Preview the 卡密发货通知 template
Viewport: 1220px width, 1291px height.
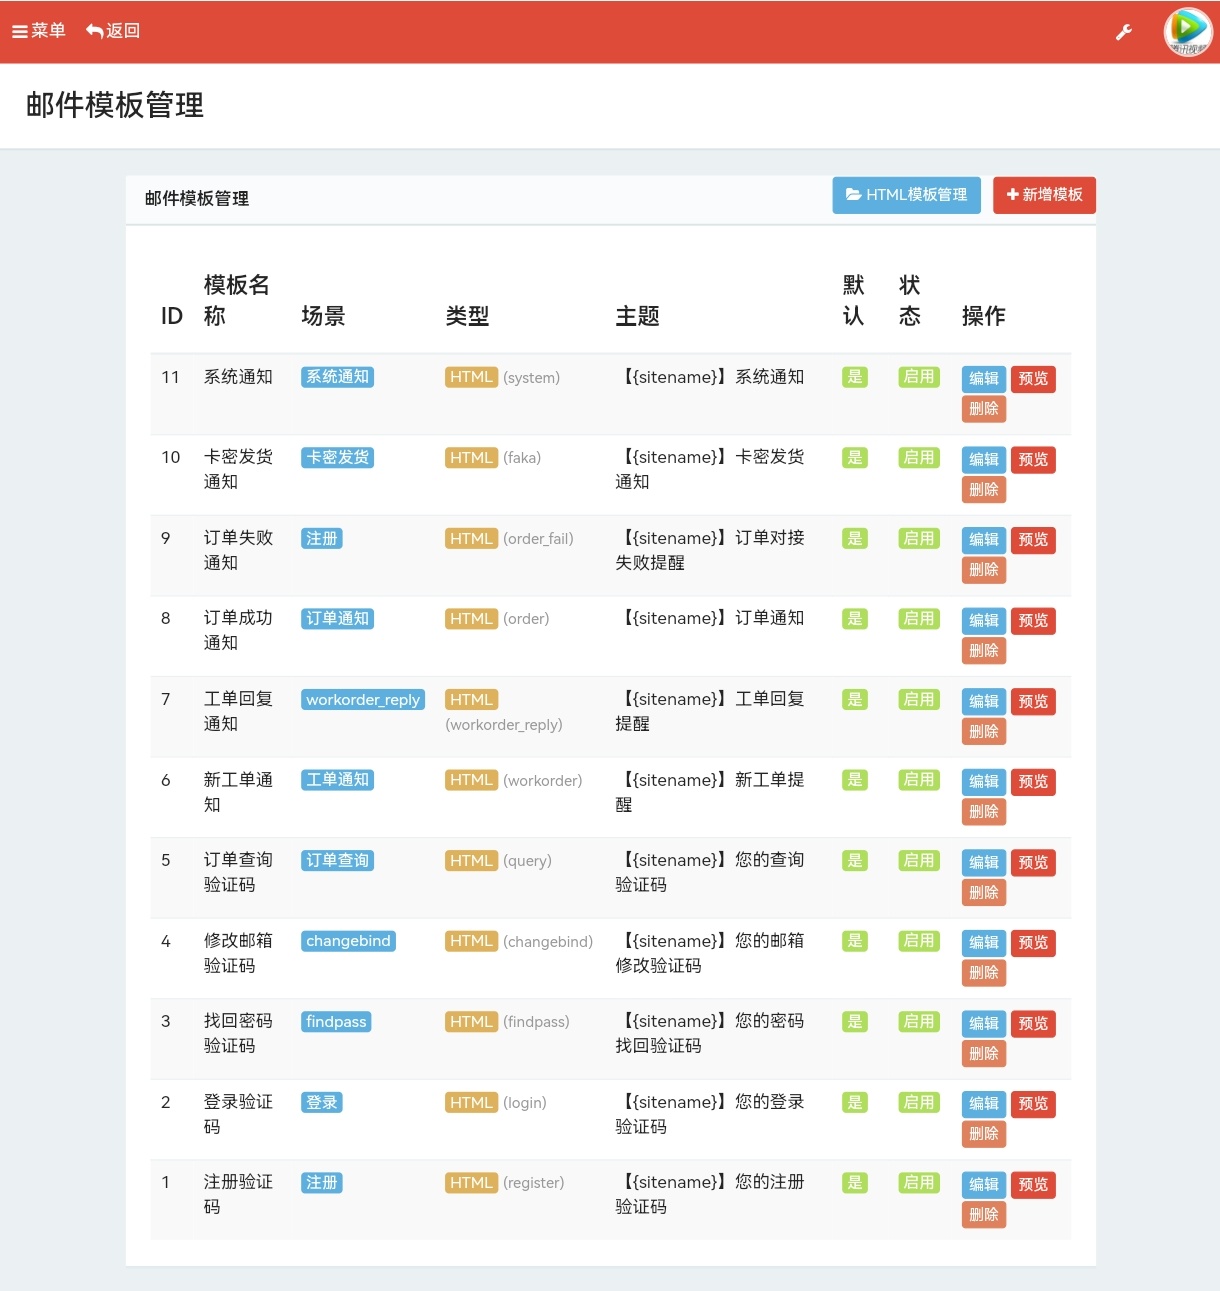point(1033,460)
